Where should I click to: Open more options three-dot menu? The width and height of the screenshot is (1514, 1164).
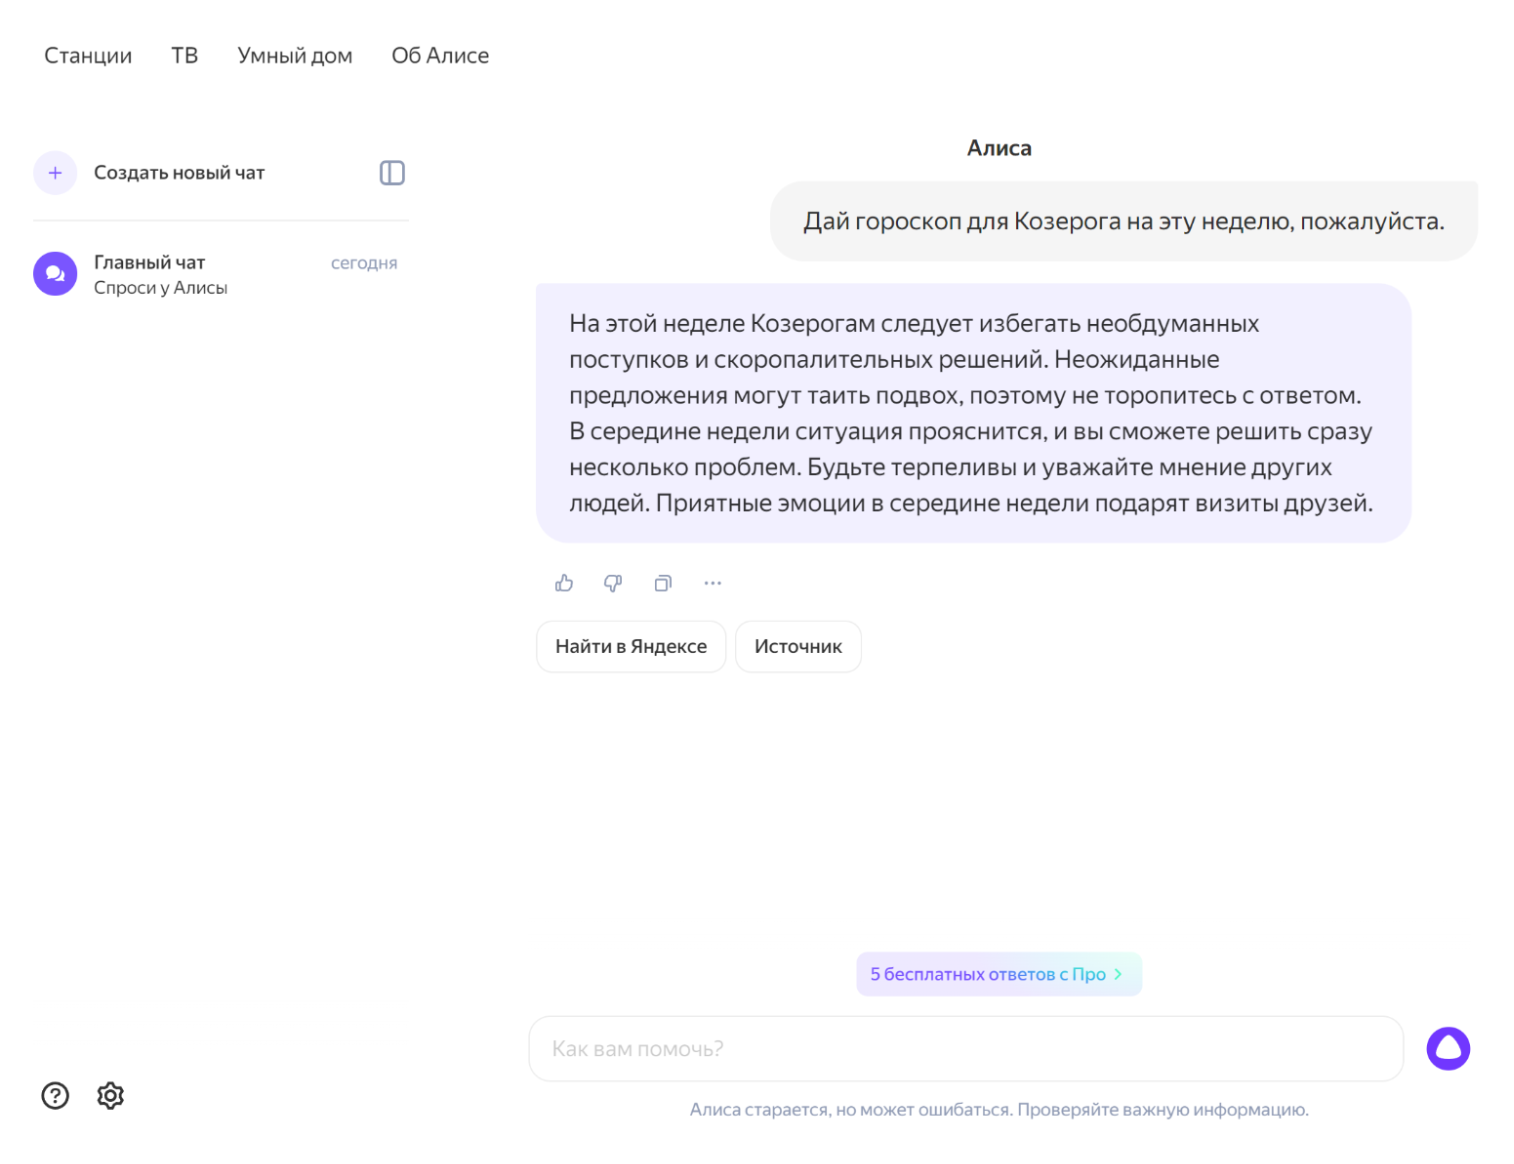(x=712, y=583)
